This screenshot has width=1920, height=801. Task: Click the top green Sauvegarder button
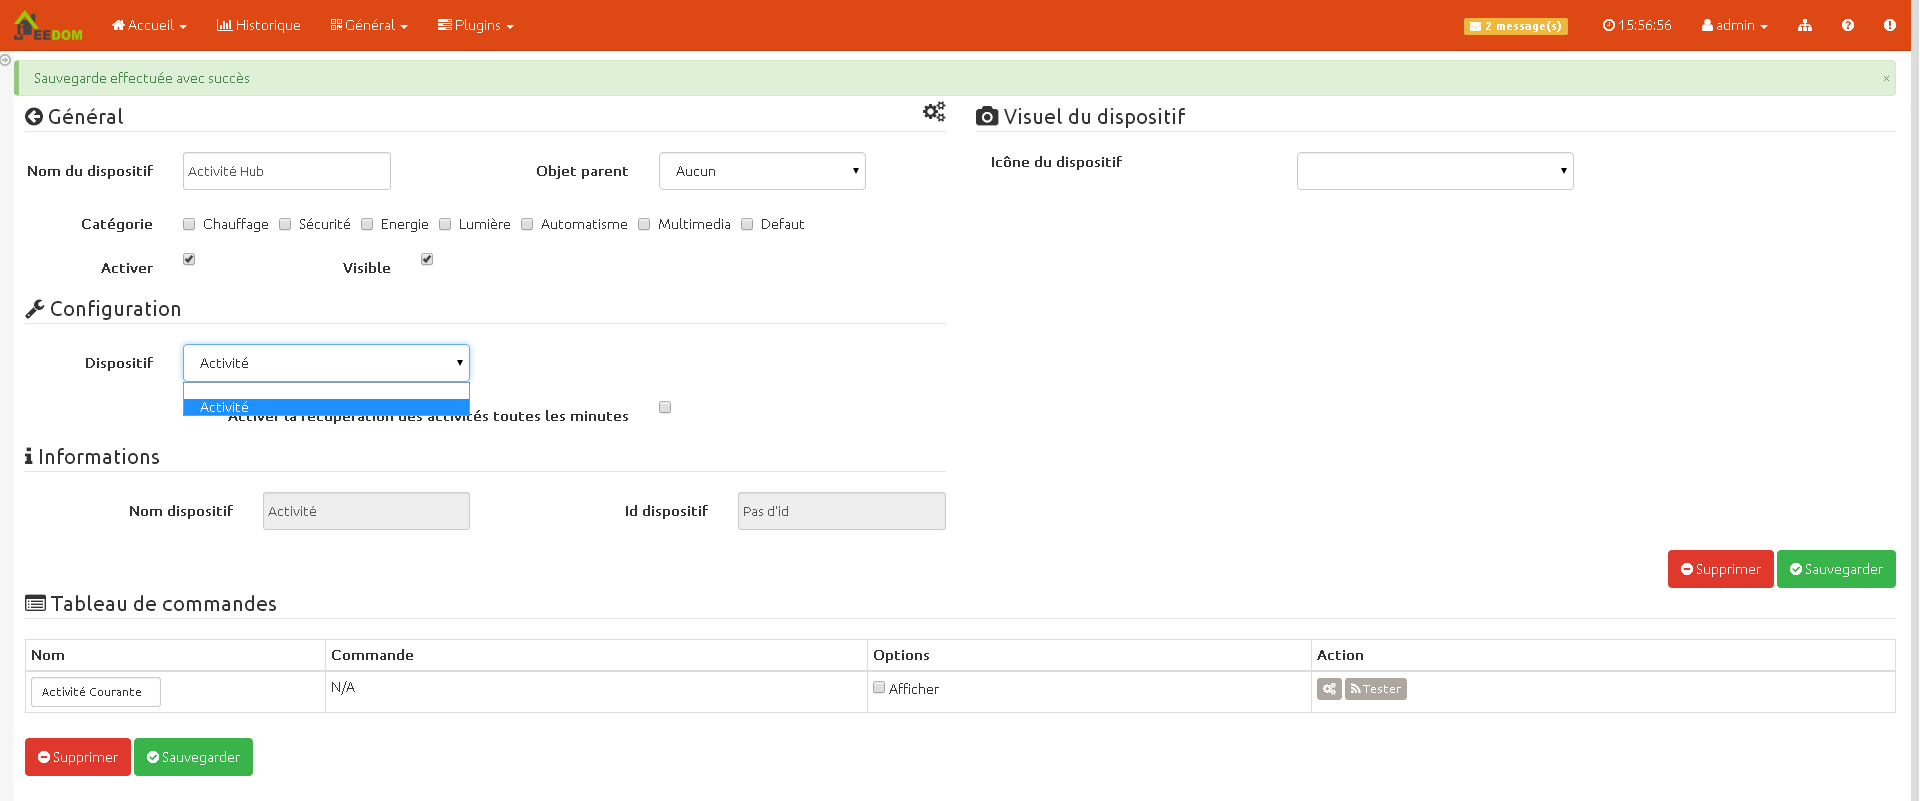pyautogui.click(x=1836, y=569)
